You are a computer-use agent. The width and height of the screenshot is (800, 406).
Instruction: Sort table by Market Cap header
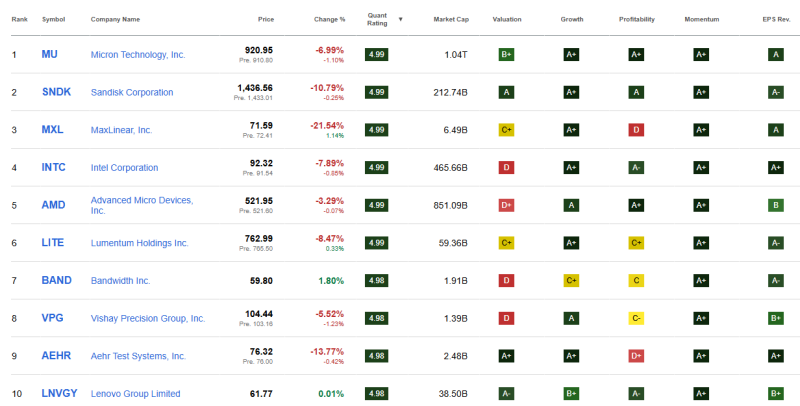(451, 19)
